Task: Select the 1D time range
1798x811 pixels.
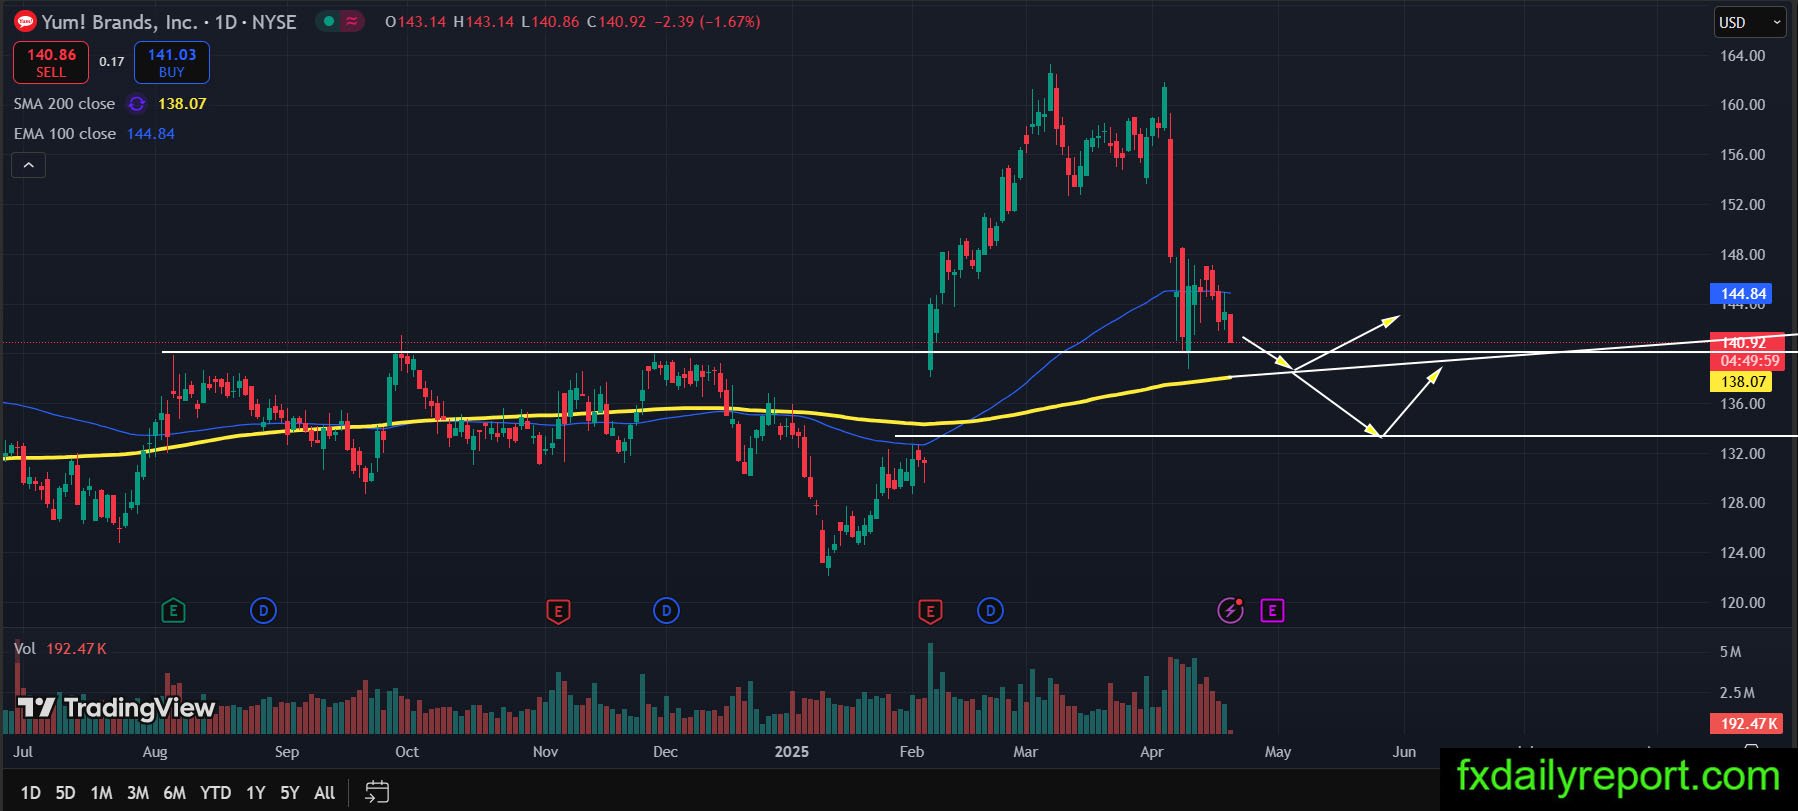Action: tap(31, 793)
